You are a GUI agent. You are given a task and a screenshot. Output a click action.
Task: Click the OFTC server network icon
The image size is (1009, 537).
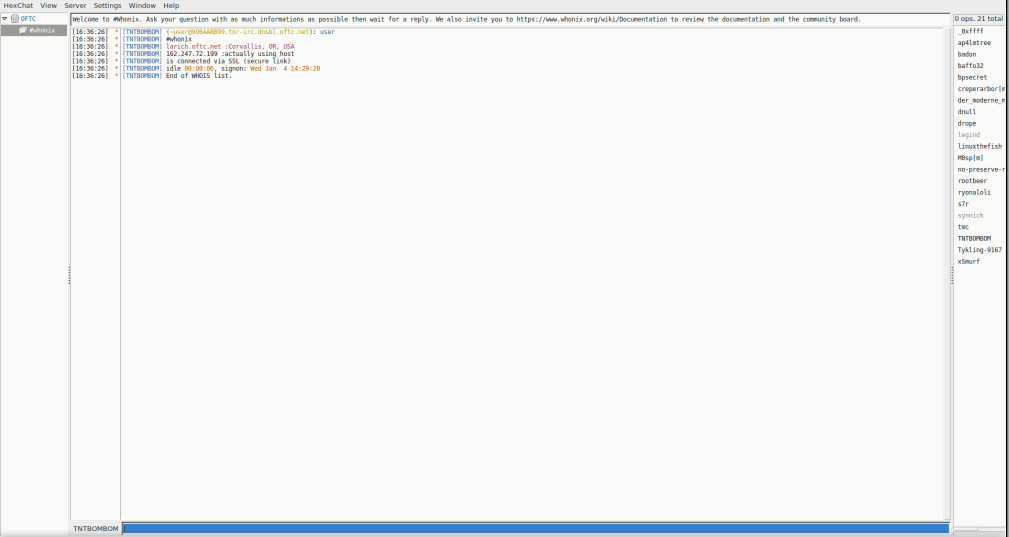coord(14,19)
